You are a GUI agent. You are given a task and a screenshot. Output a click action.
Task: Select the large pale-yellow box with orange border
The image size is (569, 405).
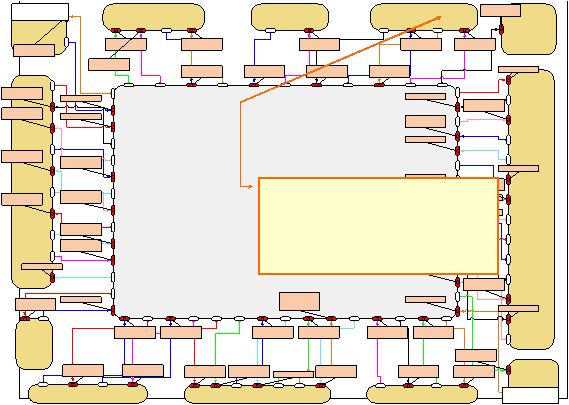378,226
